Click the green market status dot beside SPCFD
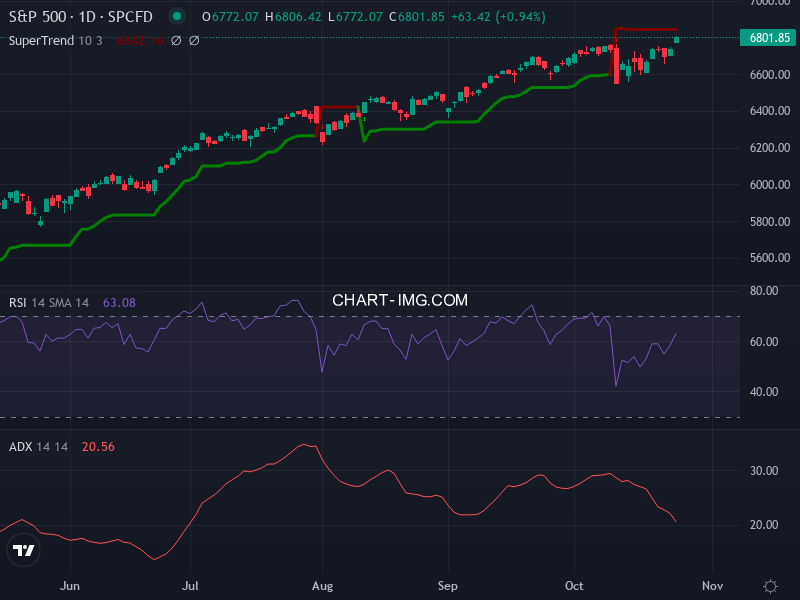Image resolution: width=800 pixels, height=600 pixels. 175,16
